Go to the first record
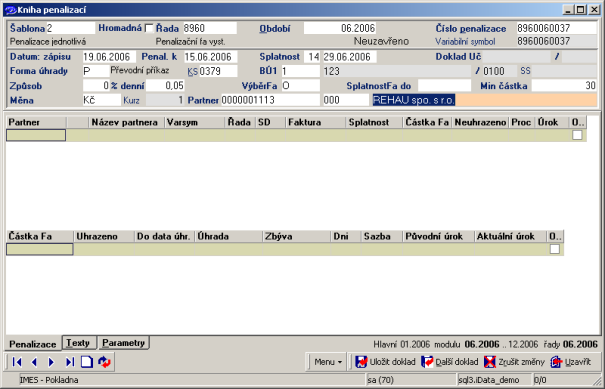This screenshot has width=605, height=389. pos(17,362)
